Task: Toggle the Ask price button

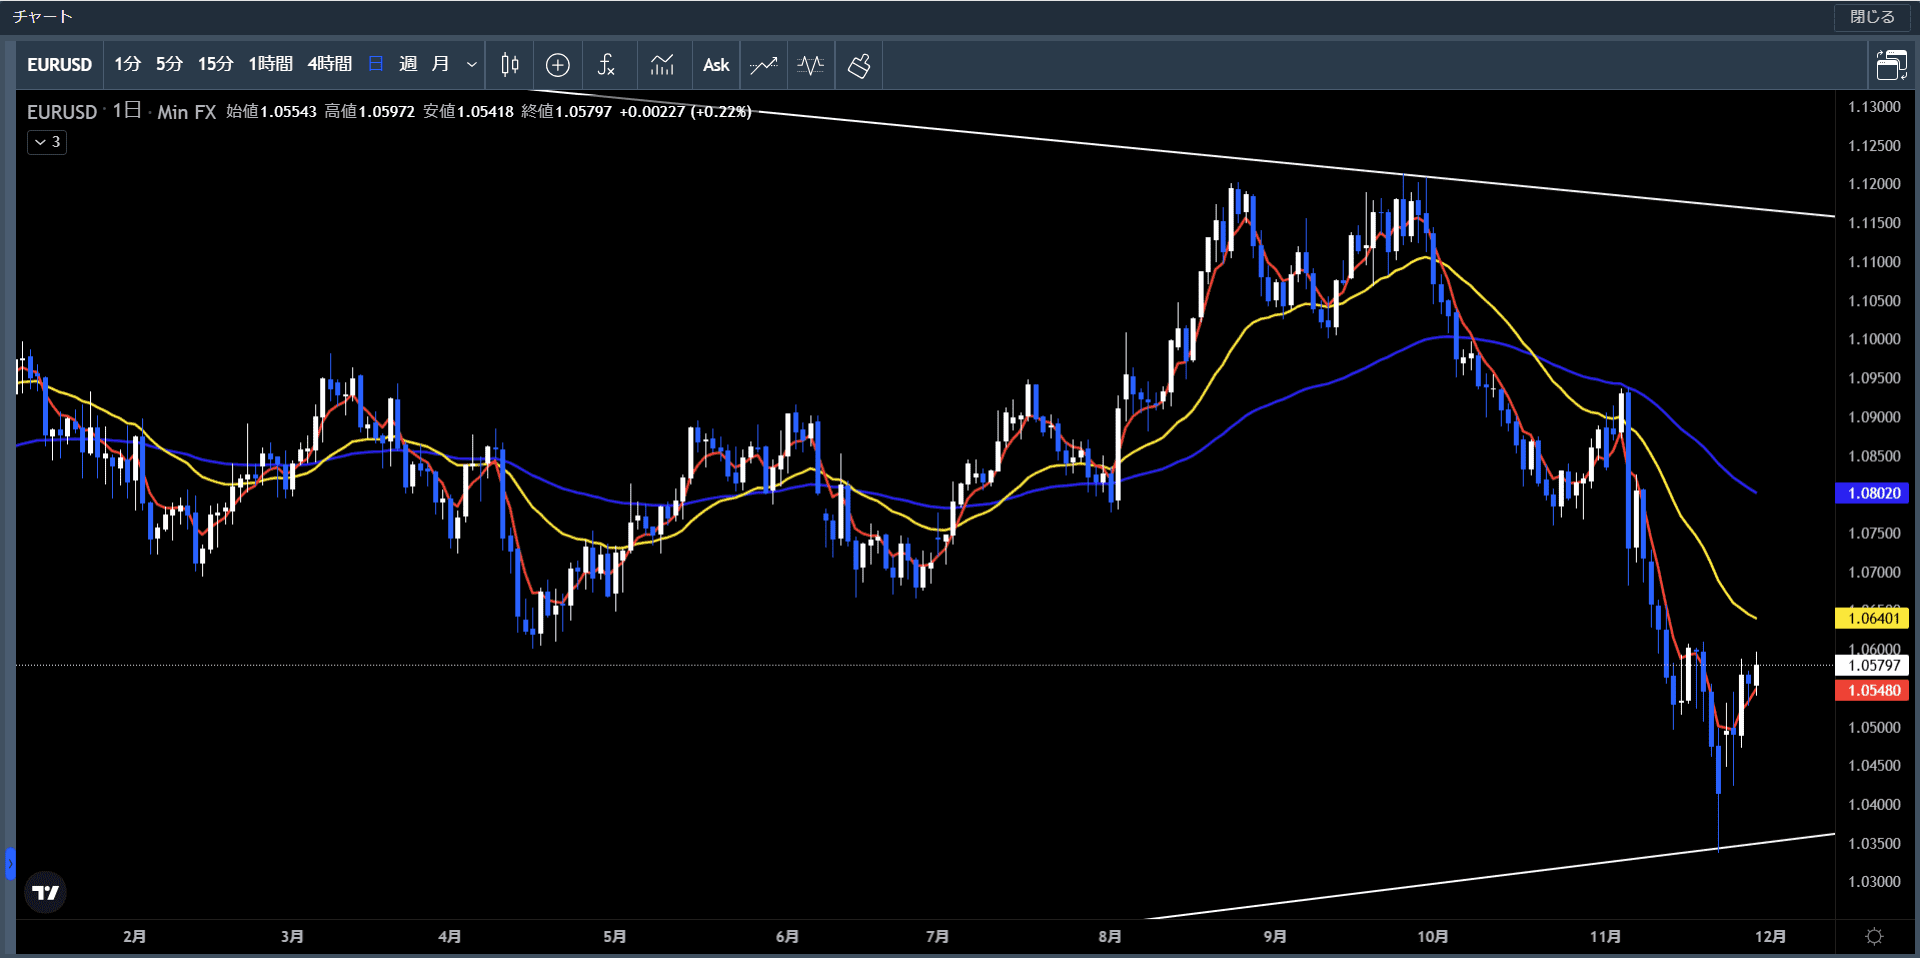Action: (716, 65)
